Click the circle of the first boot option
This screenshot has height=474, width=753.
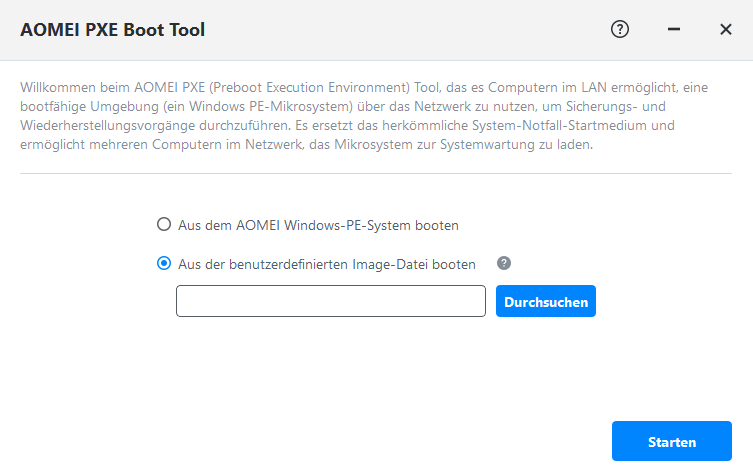[164, 225]
